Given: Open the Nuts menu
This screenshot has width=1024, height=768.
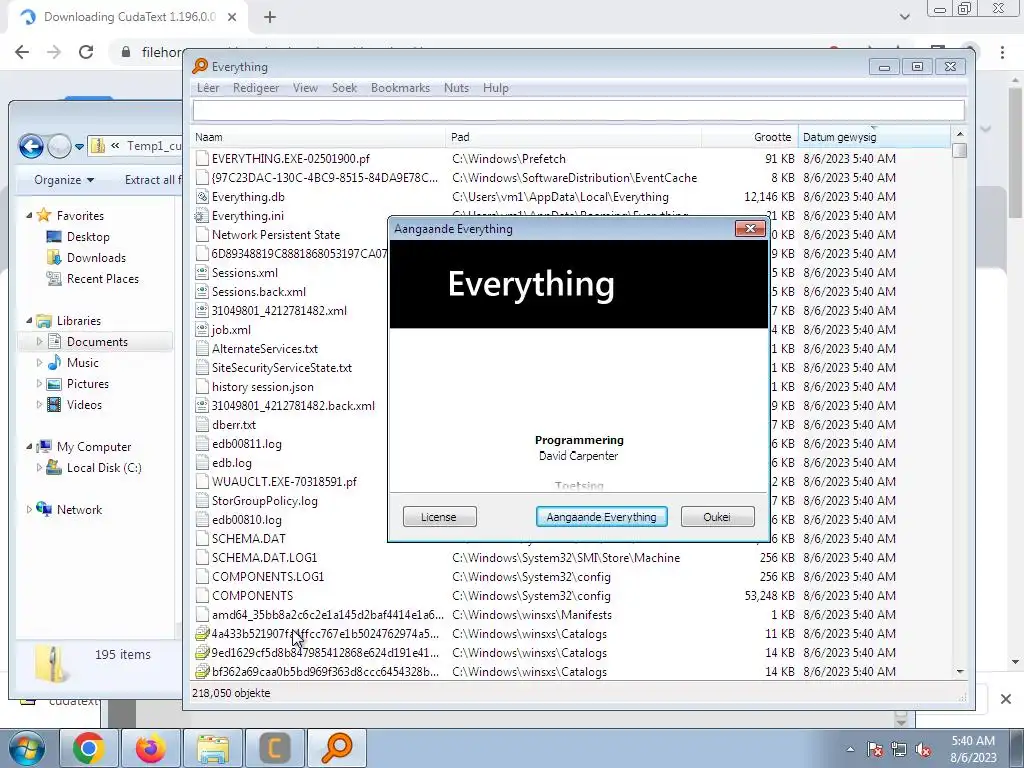Looking at the screenshot, I should [456, 88].
